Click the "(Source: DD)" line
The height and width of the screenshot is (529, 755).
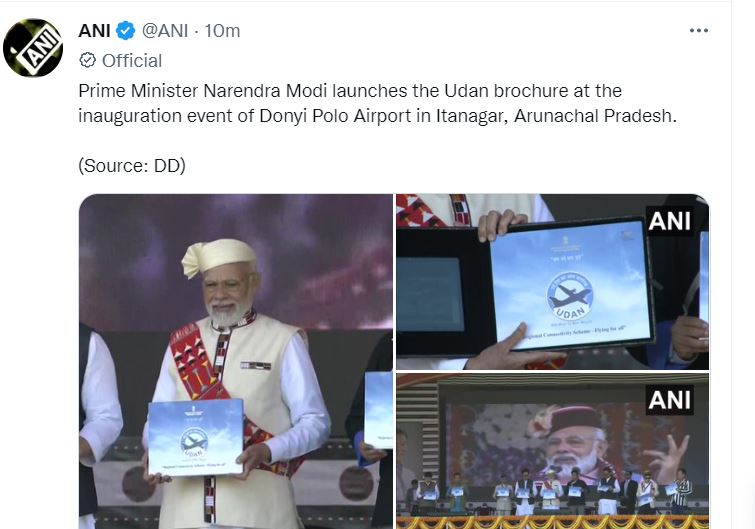[132, 166]
